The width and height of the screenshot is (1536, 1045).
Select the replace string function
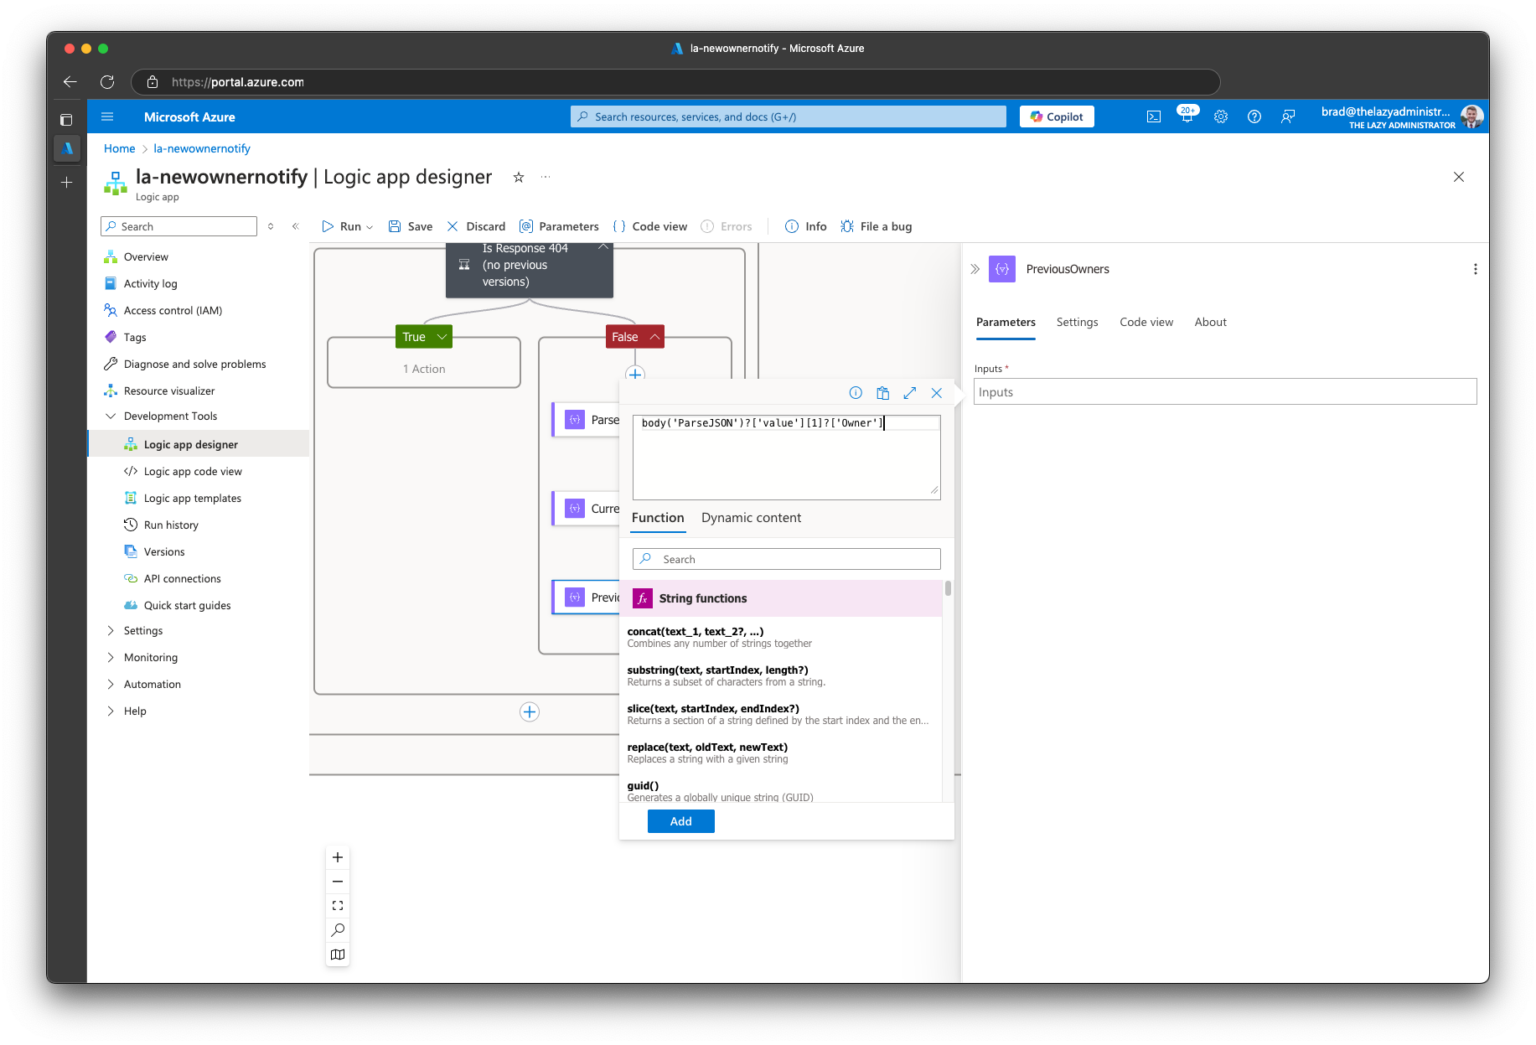pyautogui.click(x=781, y=753)
